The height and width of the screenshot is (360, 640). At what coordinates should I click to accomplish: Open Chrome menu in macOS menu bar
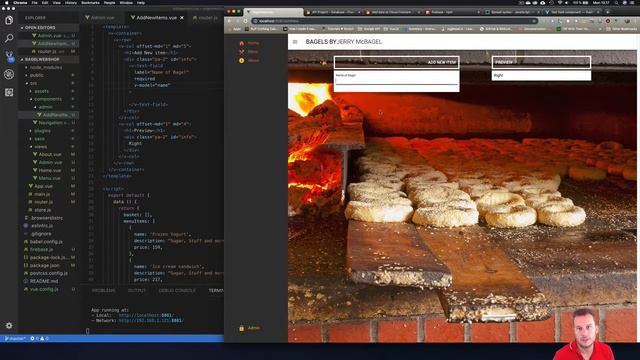pyautogui.click(x=20, y=3)
